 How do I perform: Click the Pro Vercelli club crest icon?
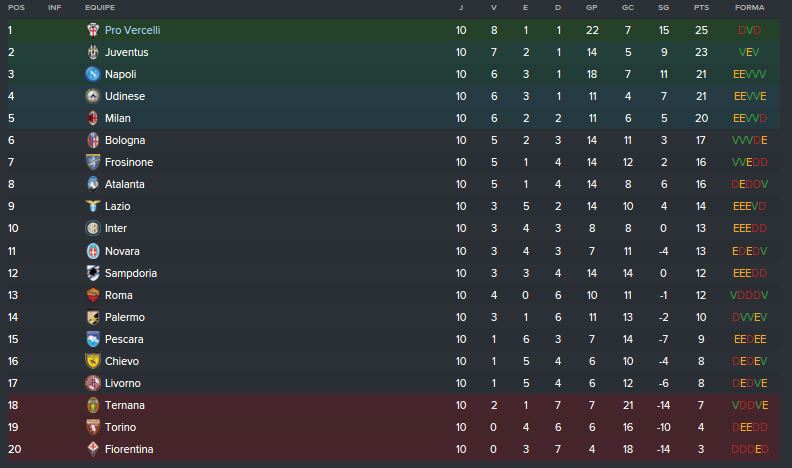pyautogui.click(x=93, y=30)
